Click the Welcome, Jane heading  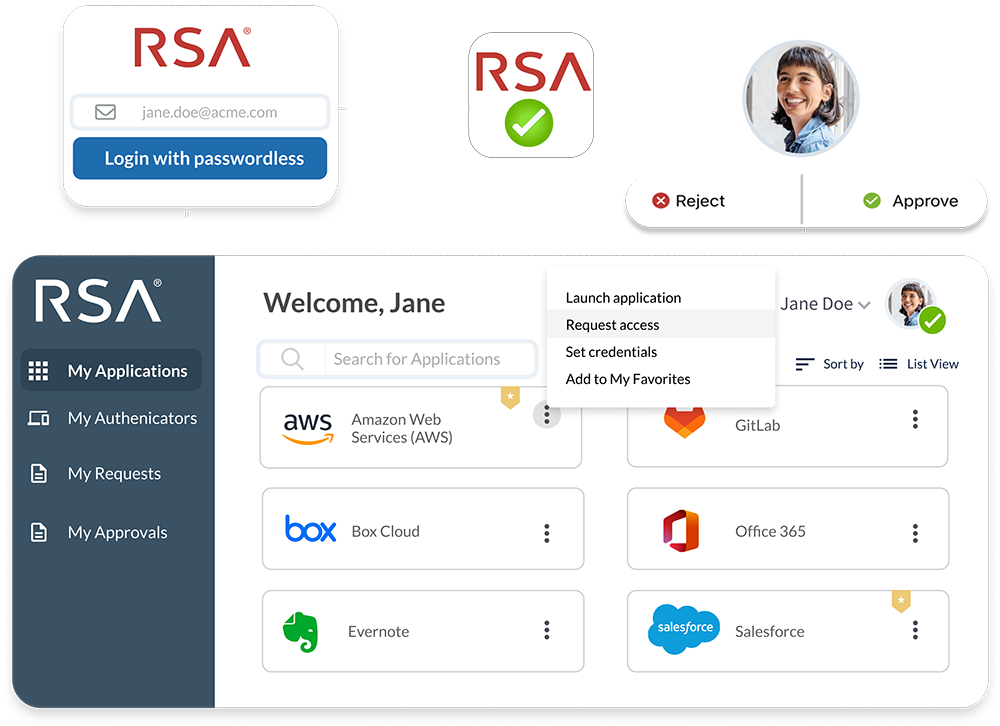354,303
